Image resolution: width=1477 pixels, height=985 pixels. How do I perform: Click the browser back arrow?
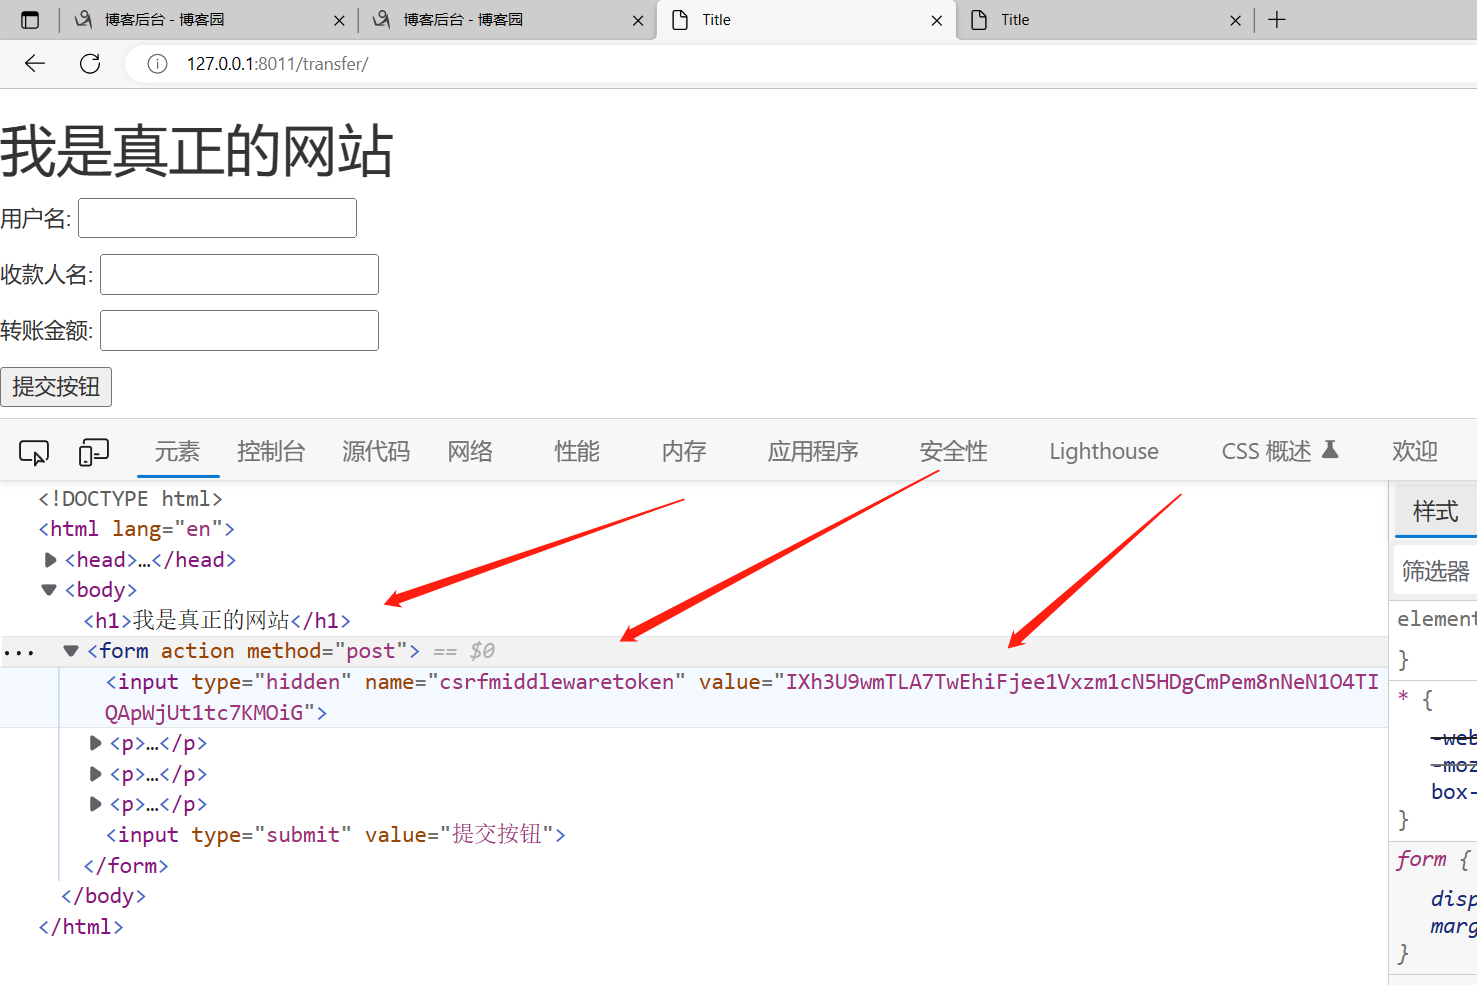(x=35, y=64)
